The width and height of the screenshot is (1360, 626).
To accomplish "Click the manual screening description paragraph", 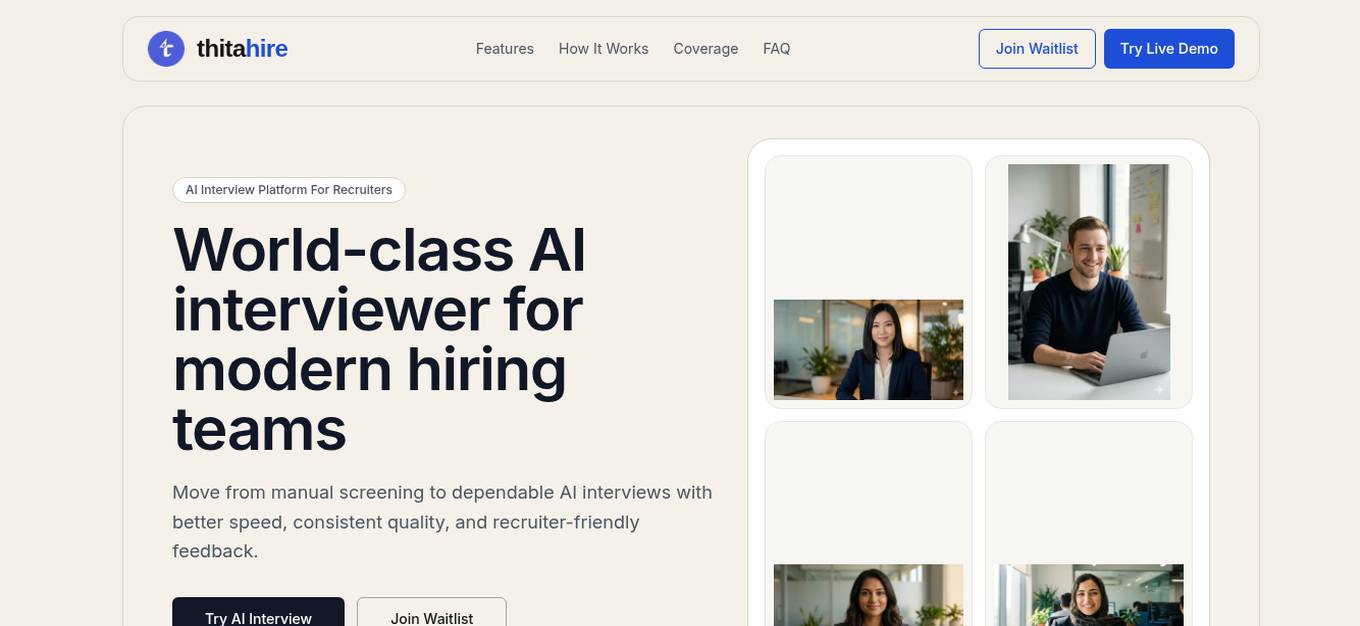I will click(x=442, y=522).
